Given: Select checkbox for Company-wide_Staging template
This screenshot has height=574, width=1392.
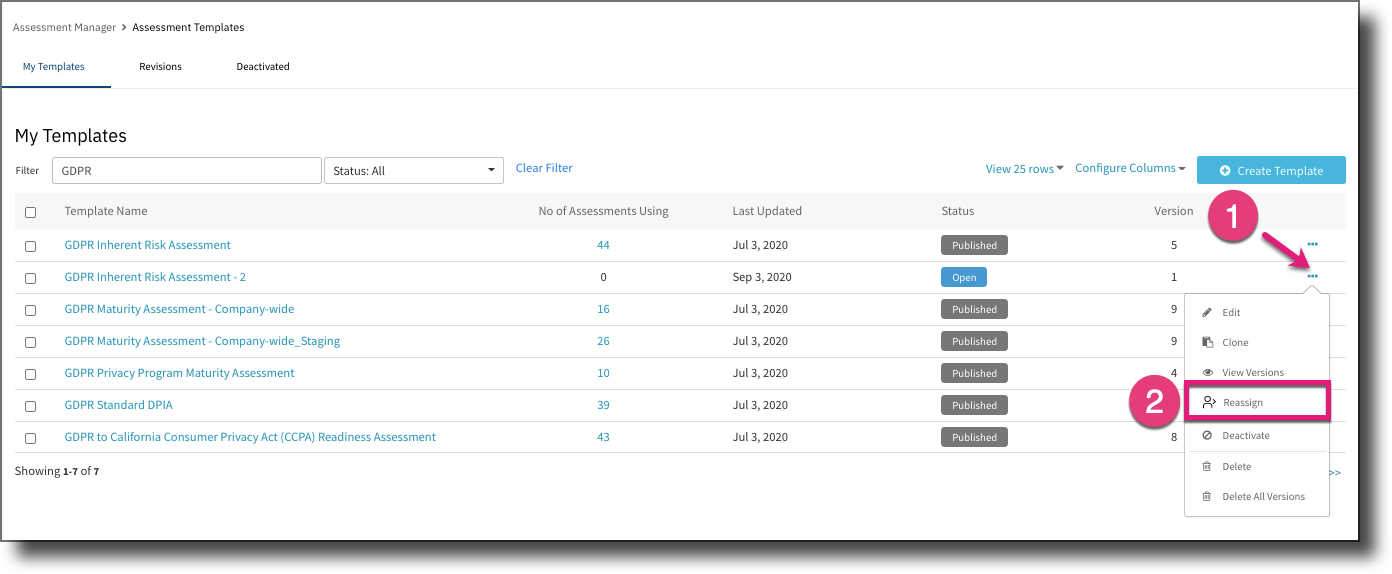Looking at the screenshot, I should [x=30, y=342].
